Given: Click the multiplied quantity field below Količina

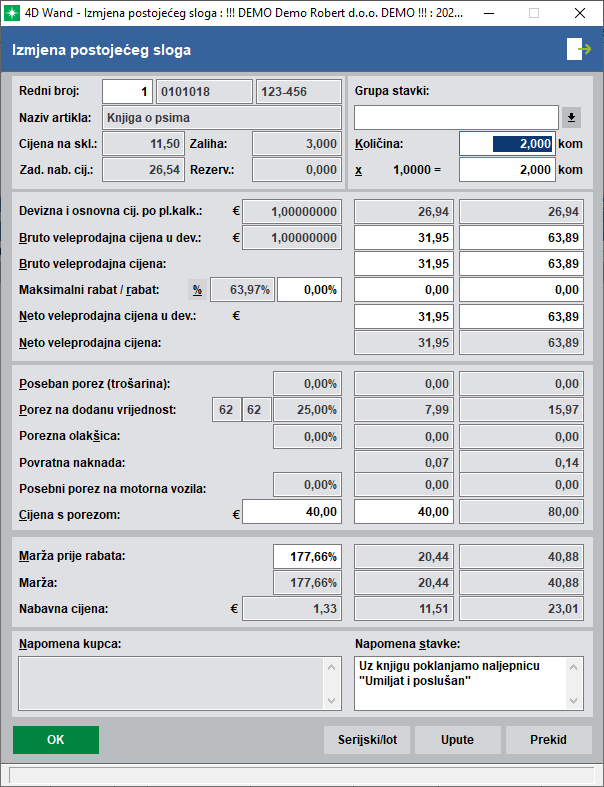Looking at the screenshot, I should tap(507, 170).
